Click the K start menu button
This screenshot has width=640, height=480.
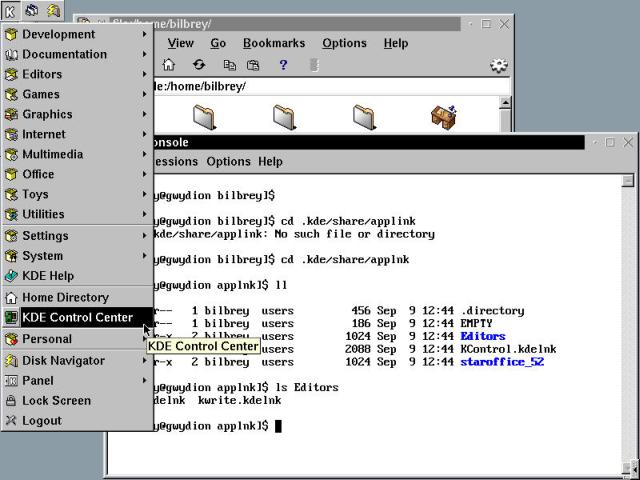tap(9, 10)
